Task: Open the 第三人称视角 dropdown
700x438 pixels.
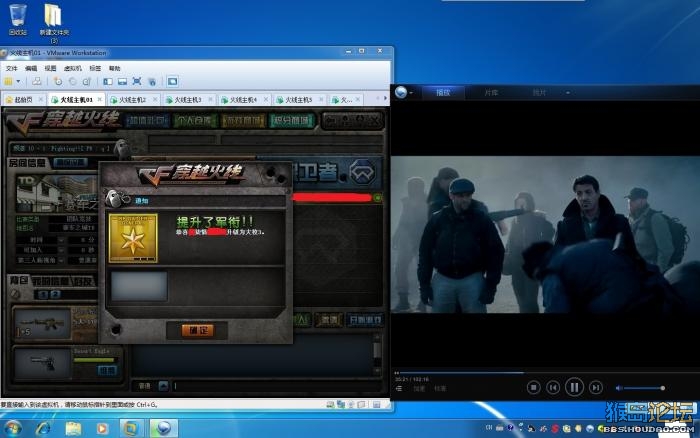Action: 61,260
